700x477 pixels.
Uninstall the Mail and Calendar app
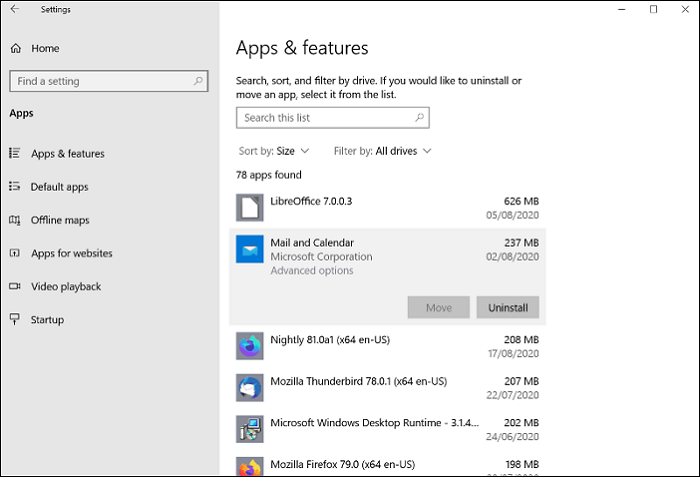(507, 307)
